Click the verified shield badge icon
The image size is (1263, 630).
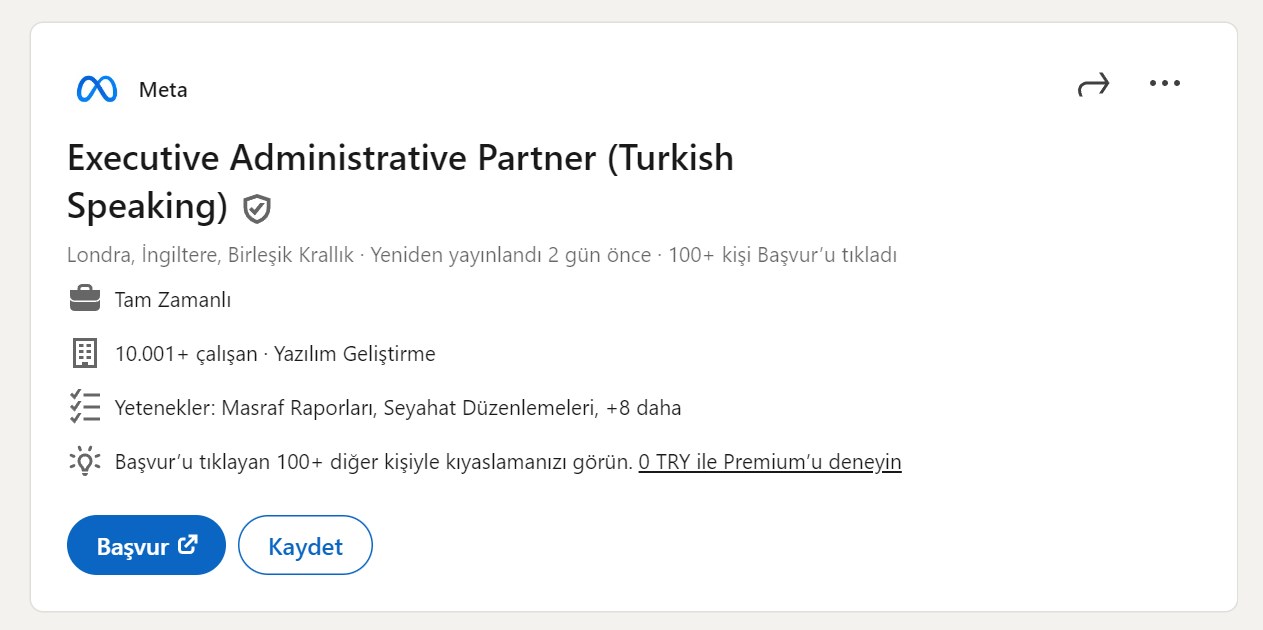point(258,209)
